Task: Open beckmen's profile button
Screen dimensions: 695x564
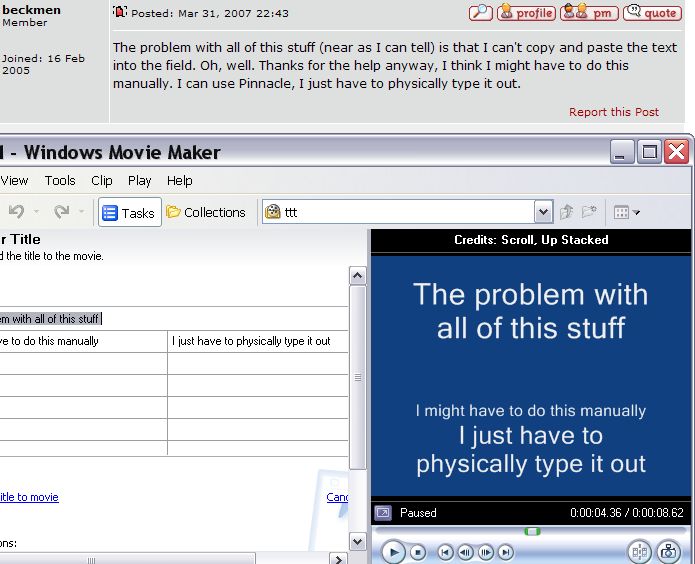Action: pyautogui.click(x=526, y=13)
